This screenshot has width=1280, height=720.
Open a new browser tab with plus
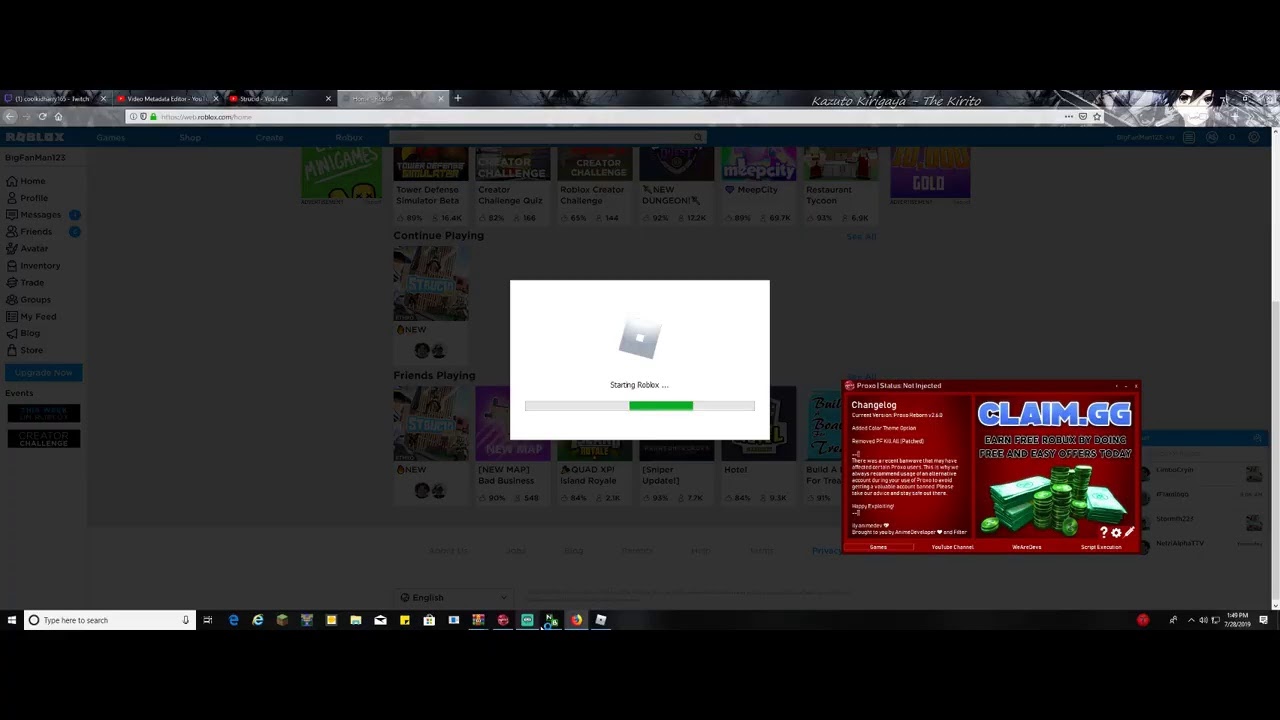tap(458, 98)
